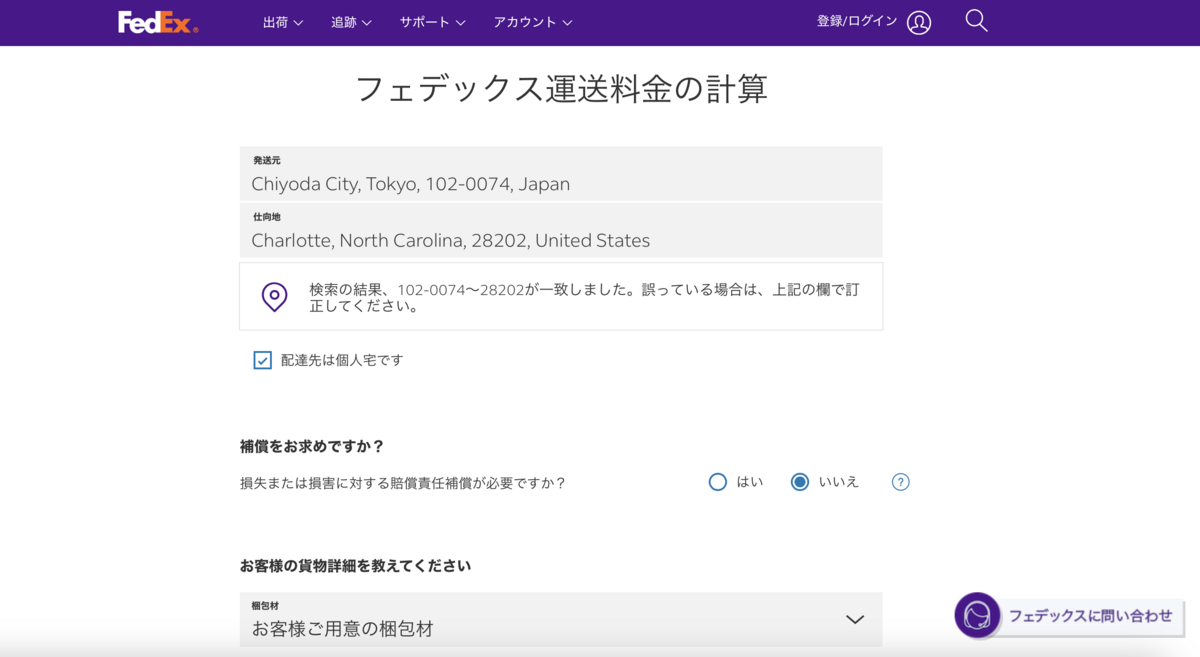The width and height of the screenshot is (1200, 657).
Task: Open the アカウント menu
Action: [x=533, y=22]
